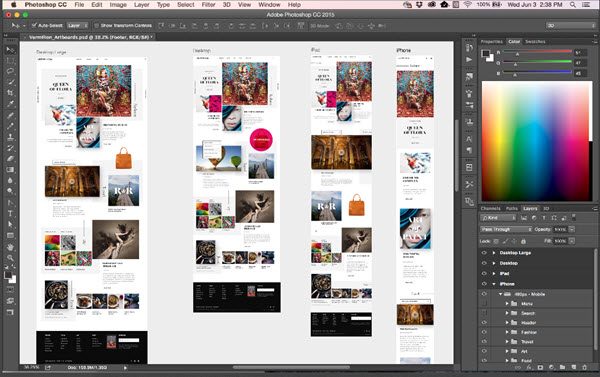Screen dimensions: 600x377
Task: Hide the Fashion layer group
Action: (484, 332)
